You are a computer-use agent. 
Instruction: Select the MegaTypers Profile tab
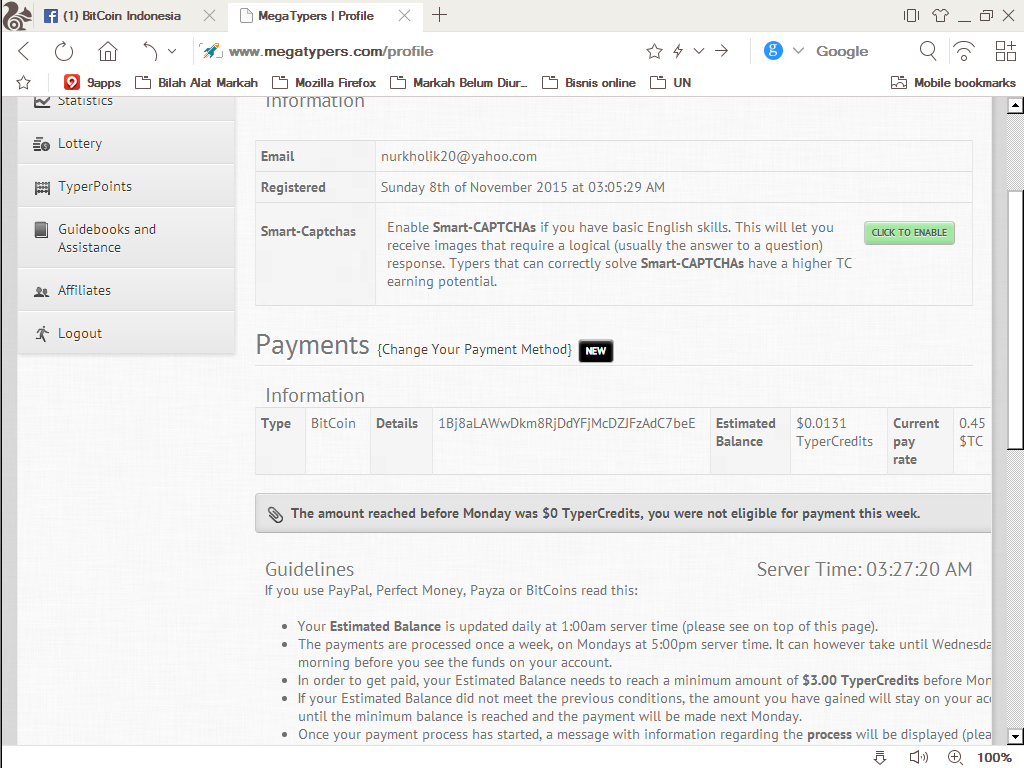coord(315,16)
